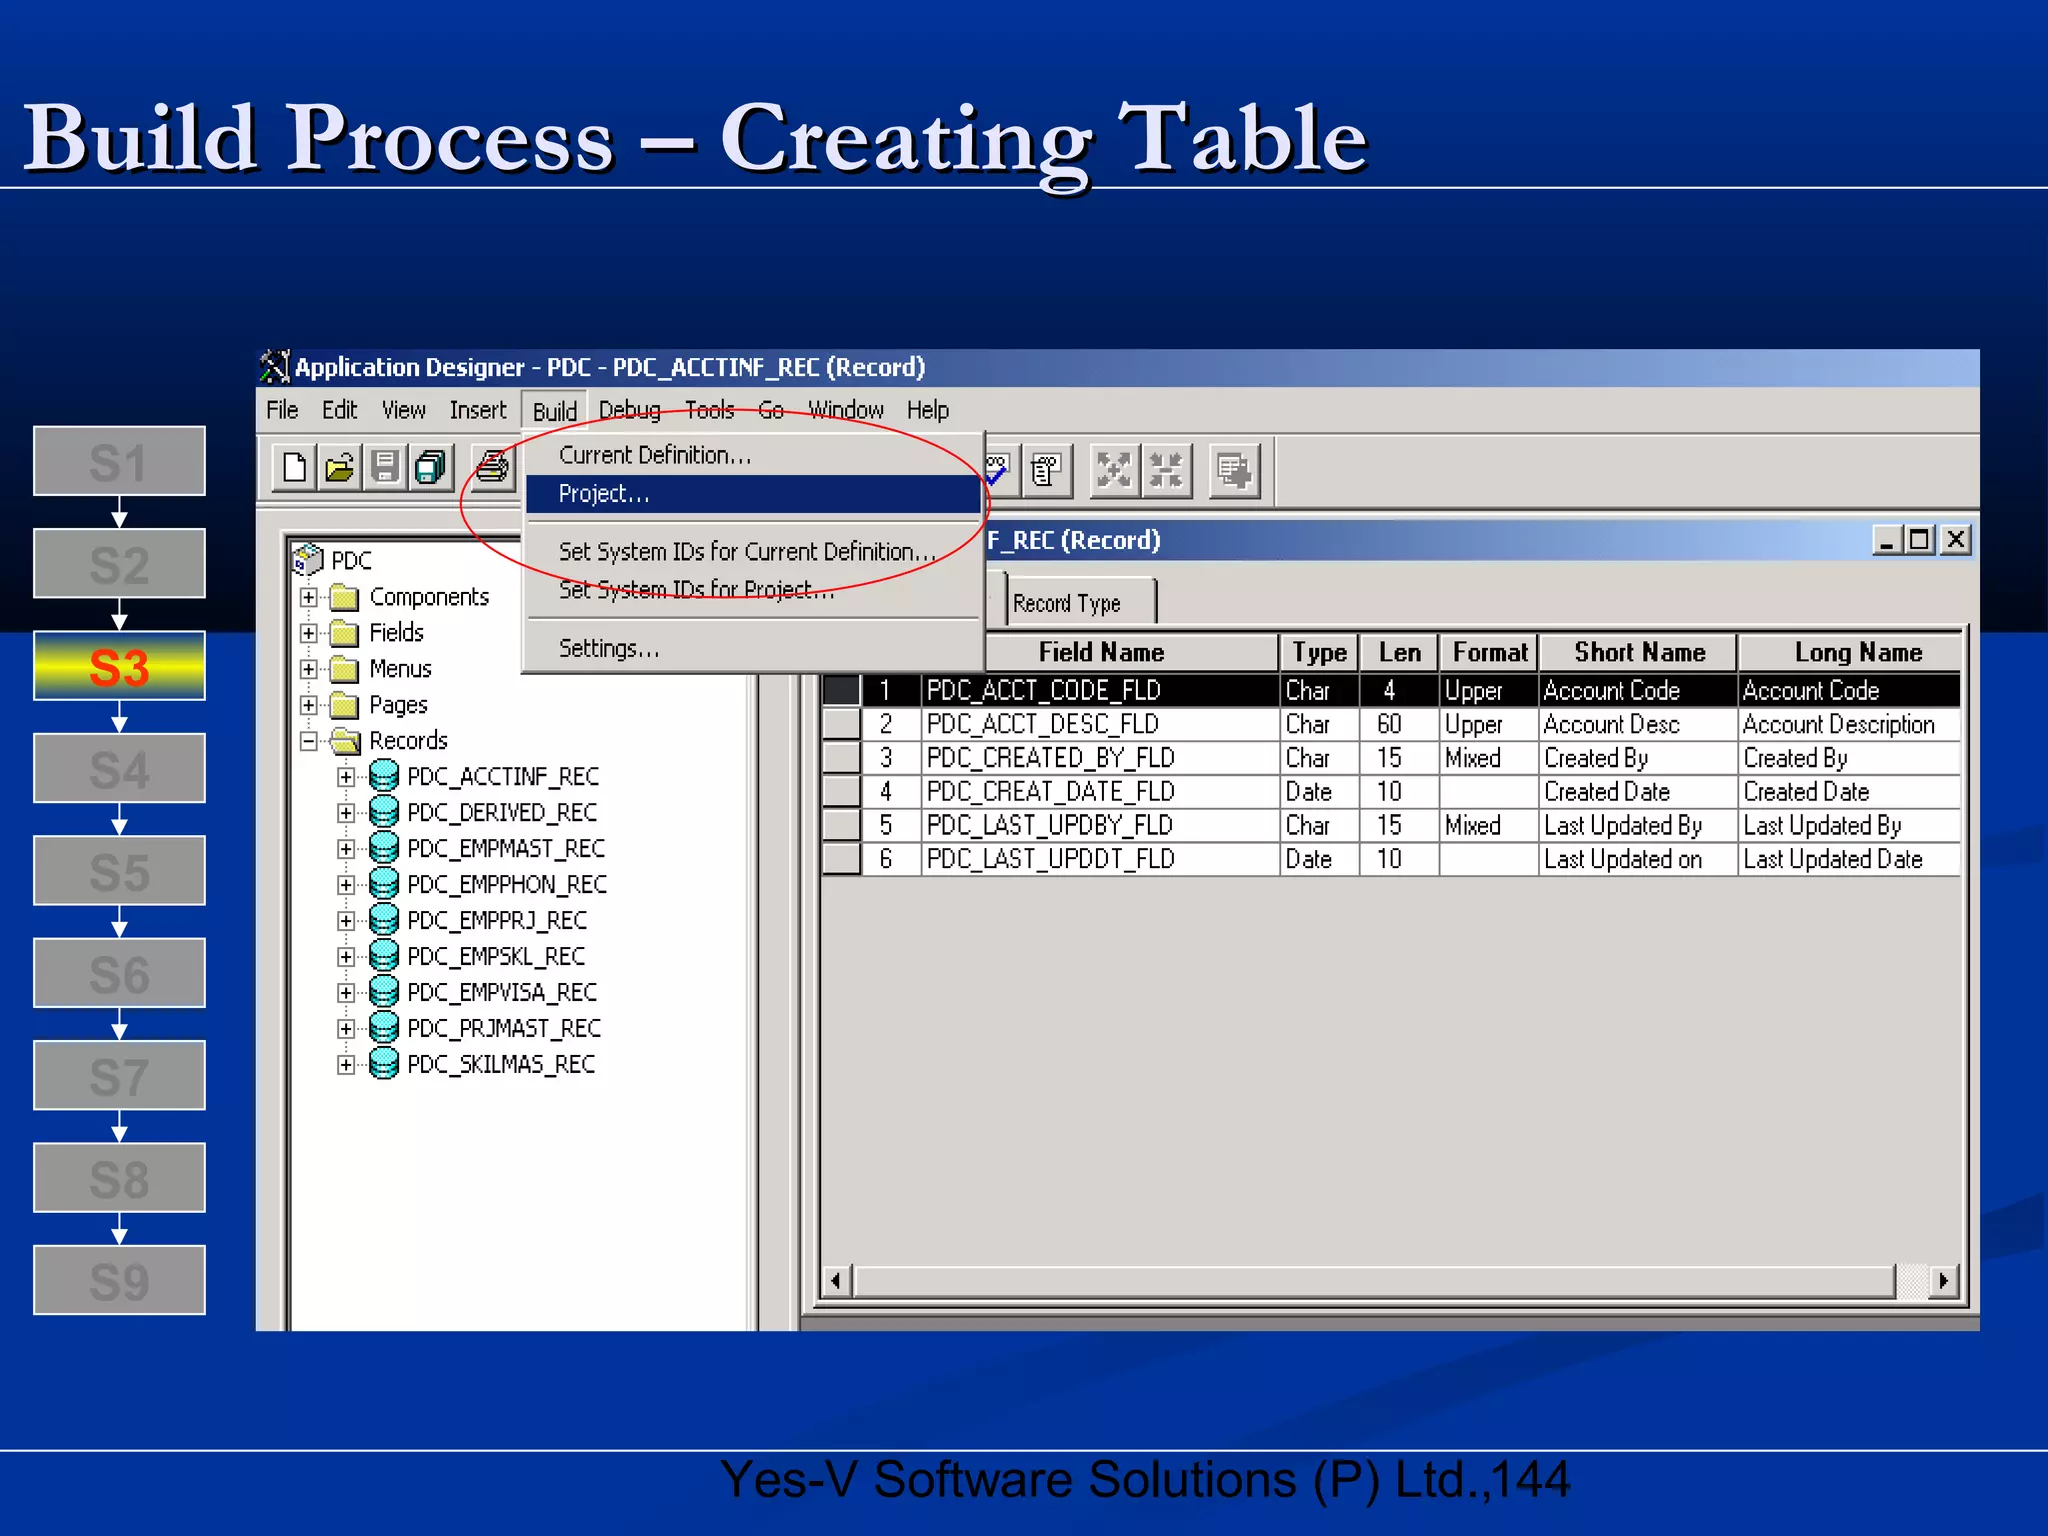Click row selector for row 3

tap(841, 758)
